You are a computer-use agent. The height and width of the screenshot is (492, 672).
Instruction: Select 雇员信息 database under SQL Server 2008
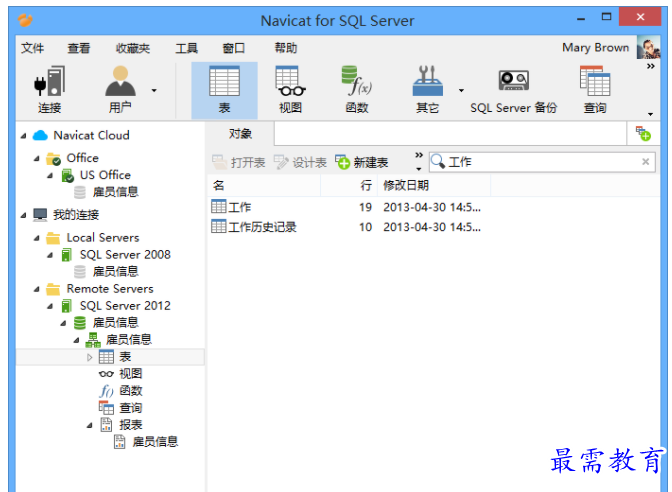tap(116, 272)
